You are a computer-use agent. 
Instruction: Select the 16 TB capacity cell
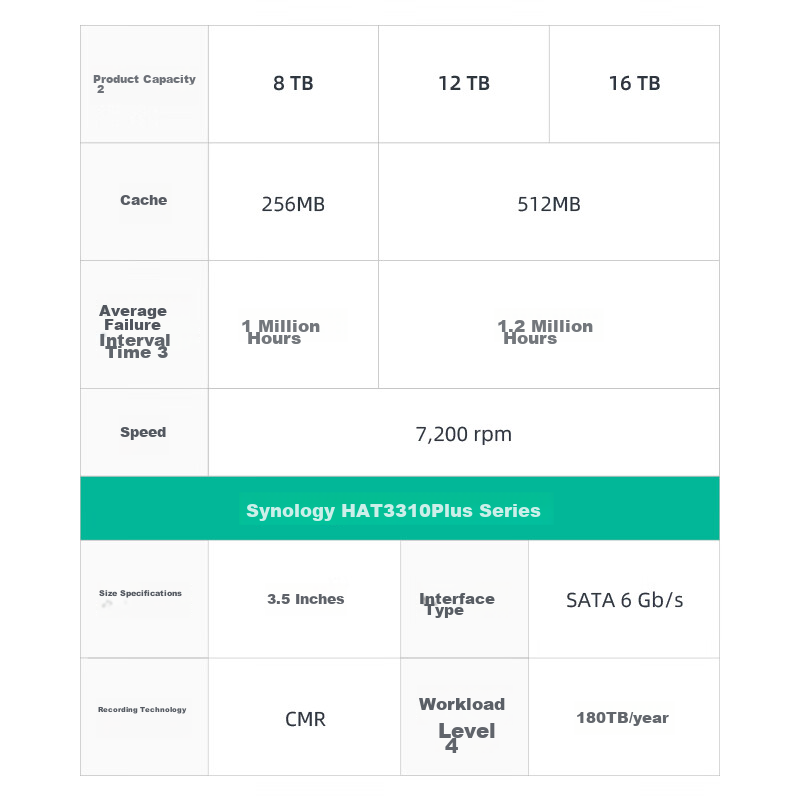(634, 84)
